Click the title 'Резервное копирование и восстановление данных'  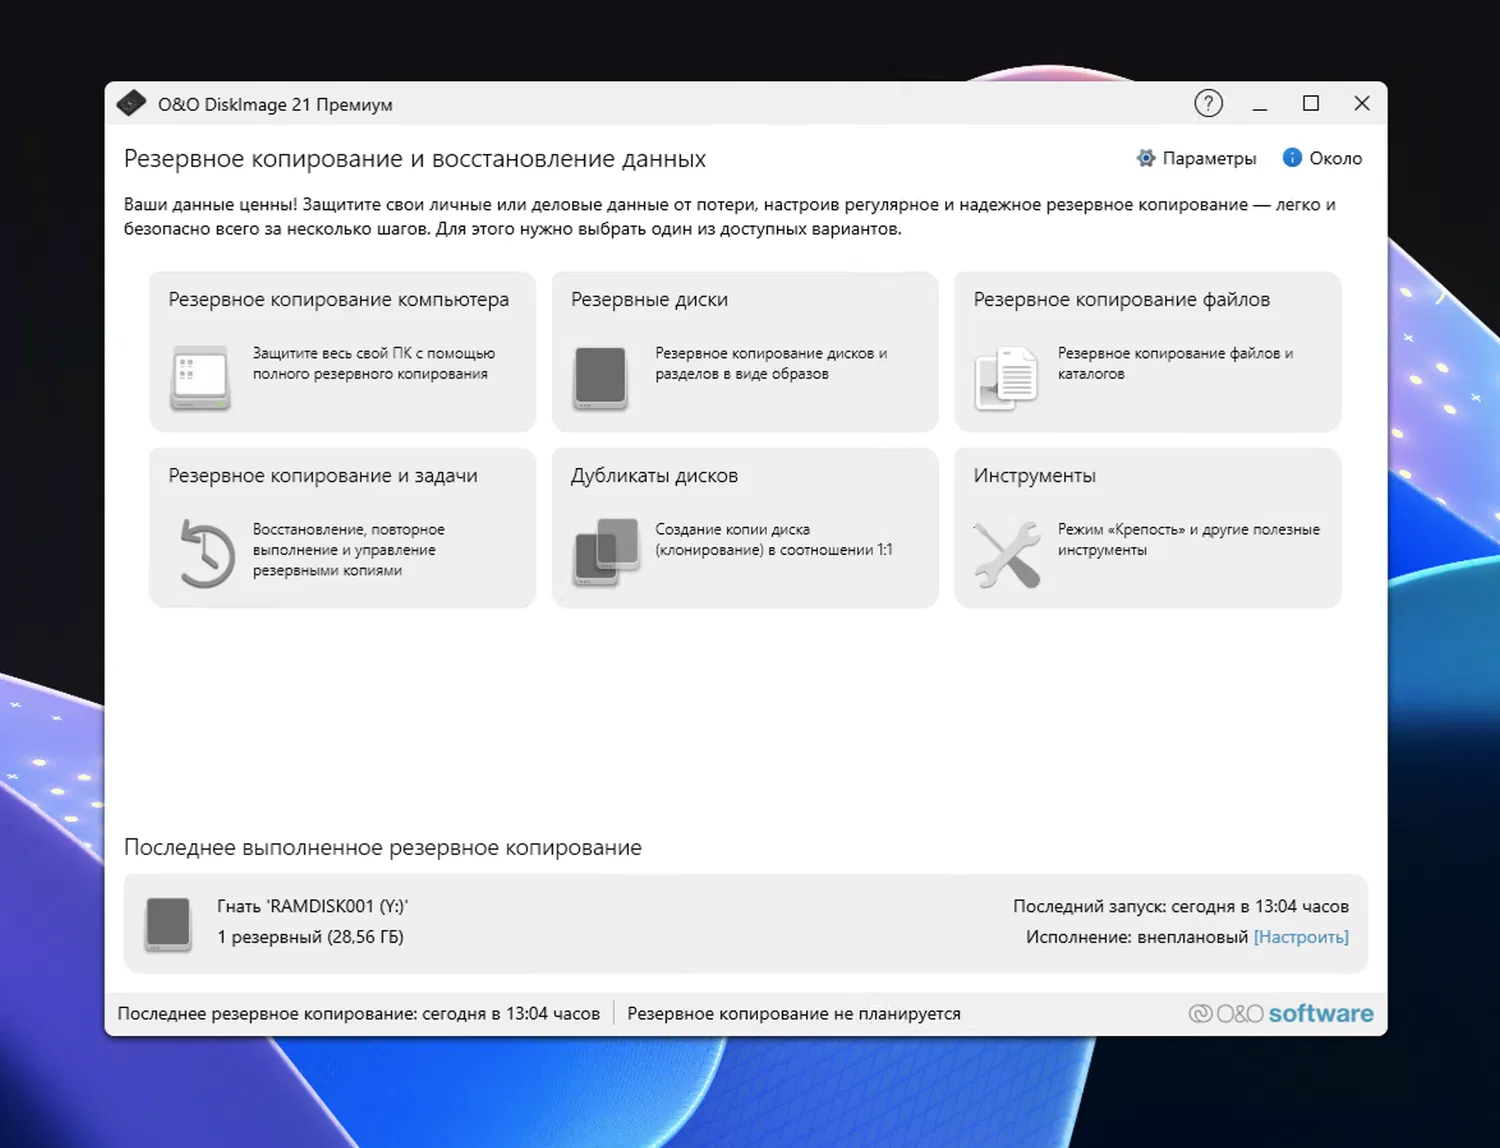tap(414, 158)
